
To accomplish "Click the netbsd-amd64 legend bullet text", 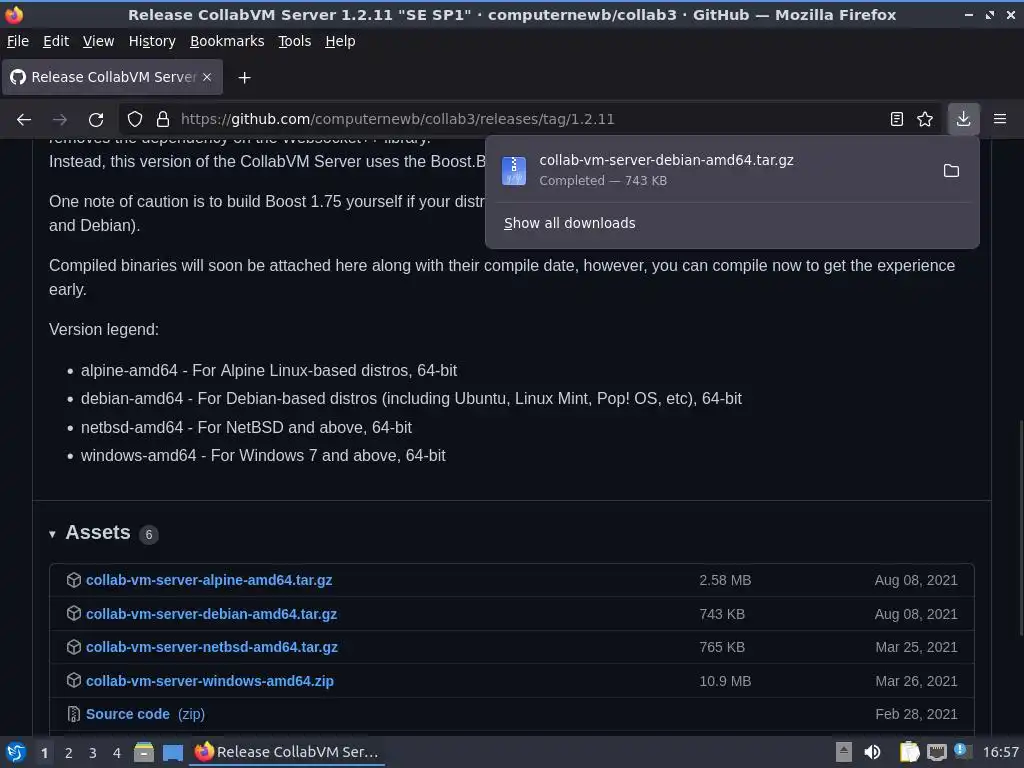I will pyautogui.click(x=246, y=427).
